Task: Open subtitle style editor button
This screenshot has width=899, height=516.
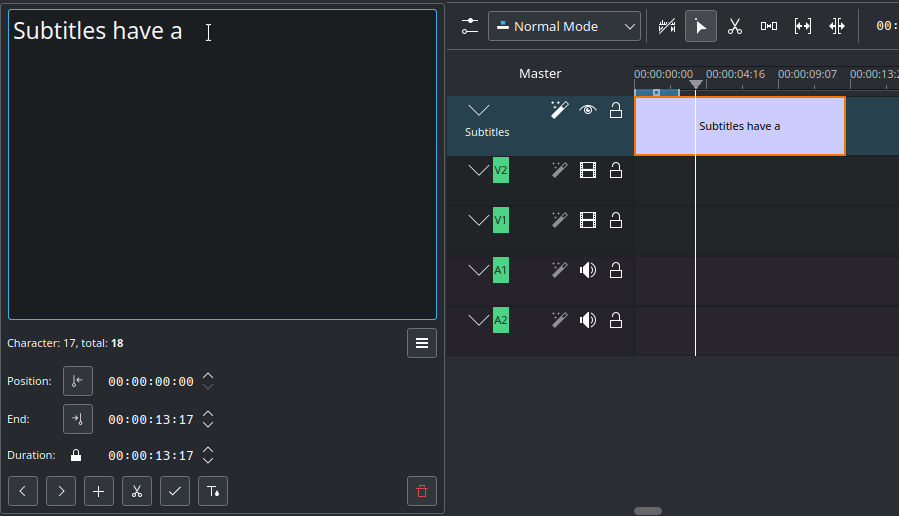Action: click(x=213, y=491)
